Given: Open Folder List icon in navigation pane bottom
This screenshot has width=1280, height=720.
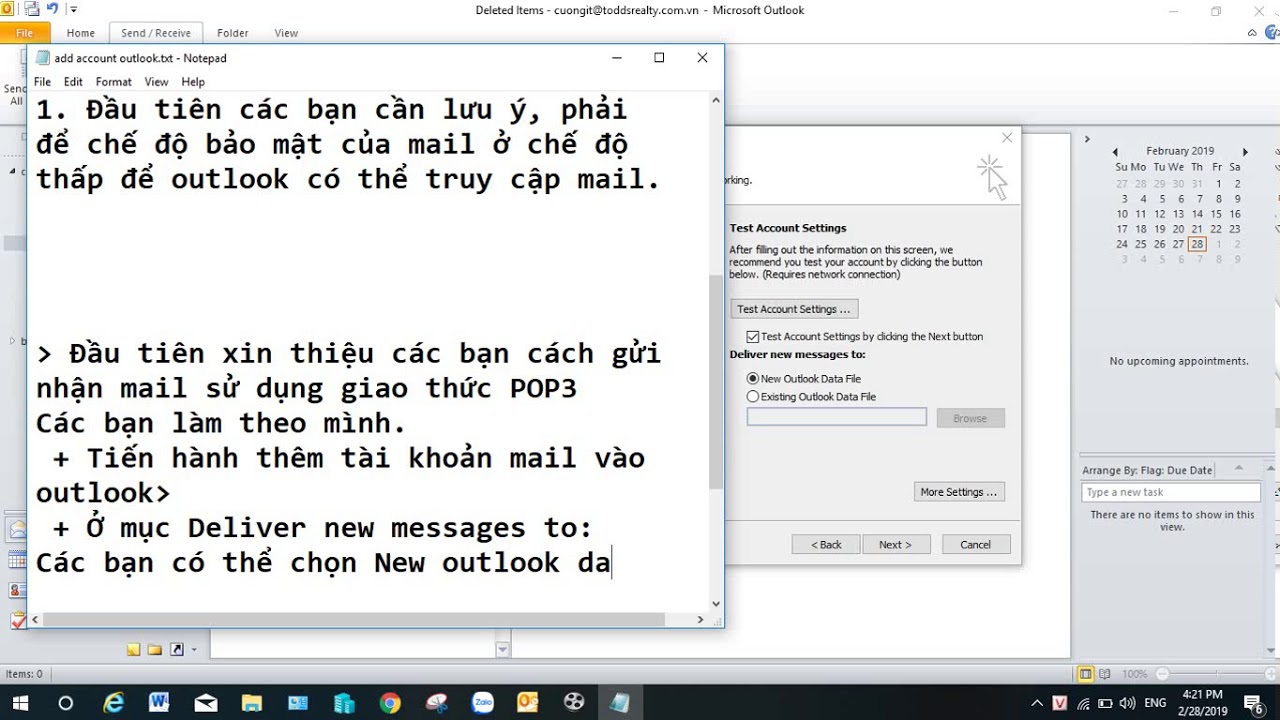Looking at the screenshot, I should tap(155, 650).
